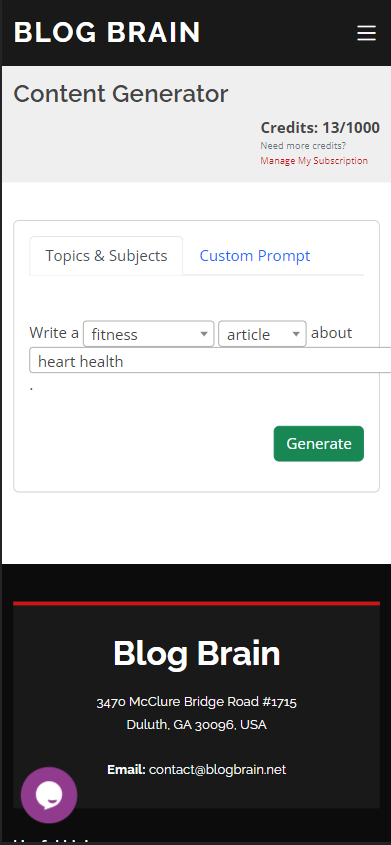Screen dimensions: 391x845
Task: Switch to the Topics & Subjects tab
Action: click(x=106, y=255)
